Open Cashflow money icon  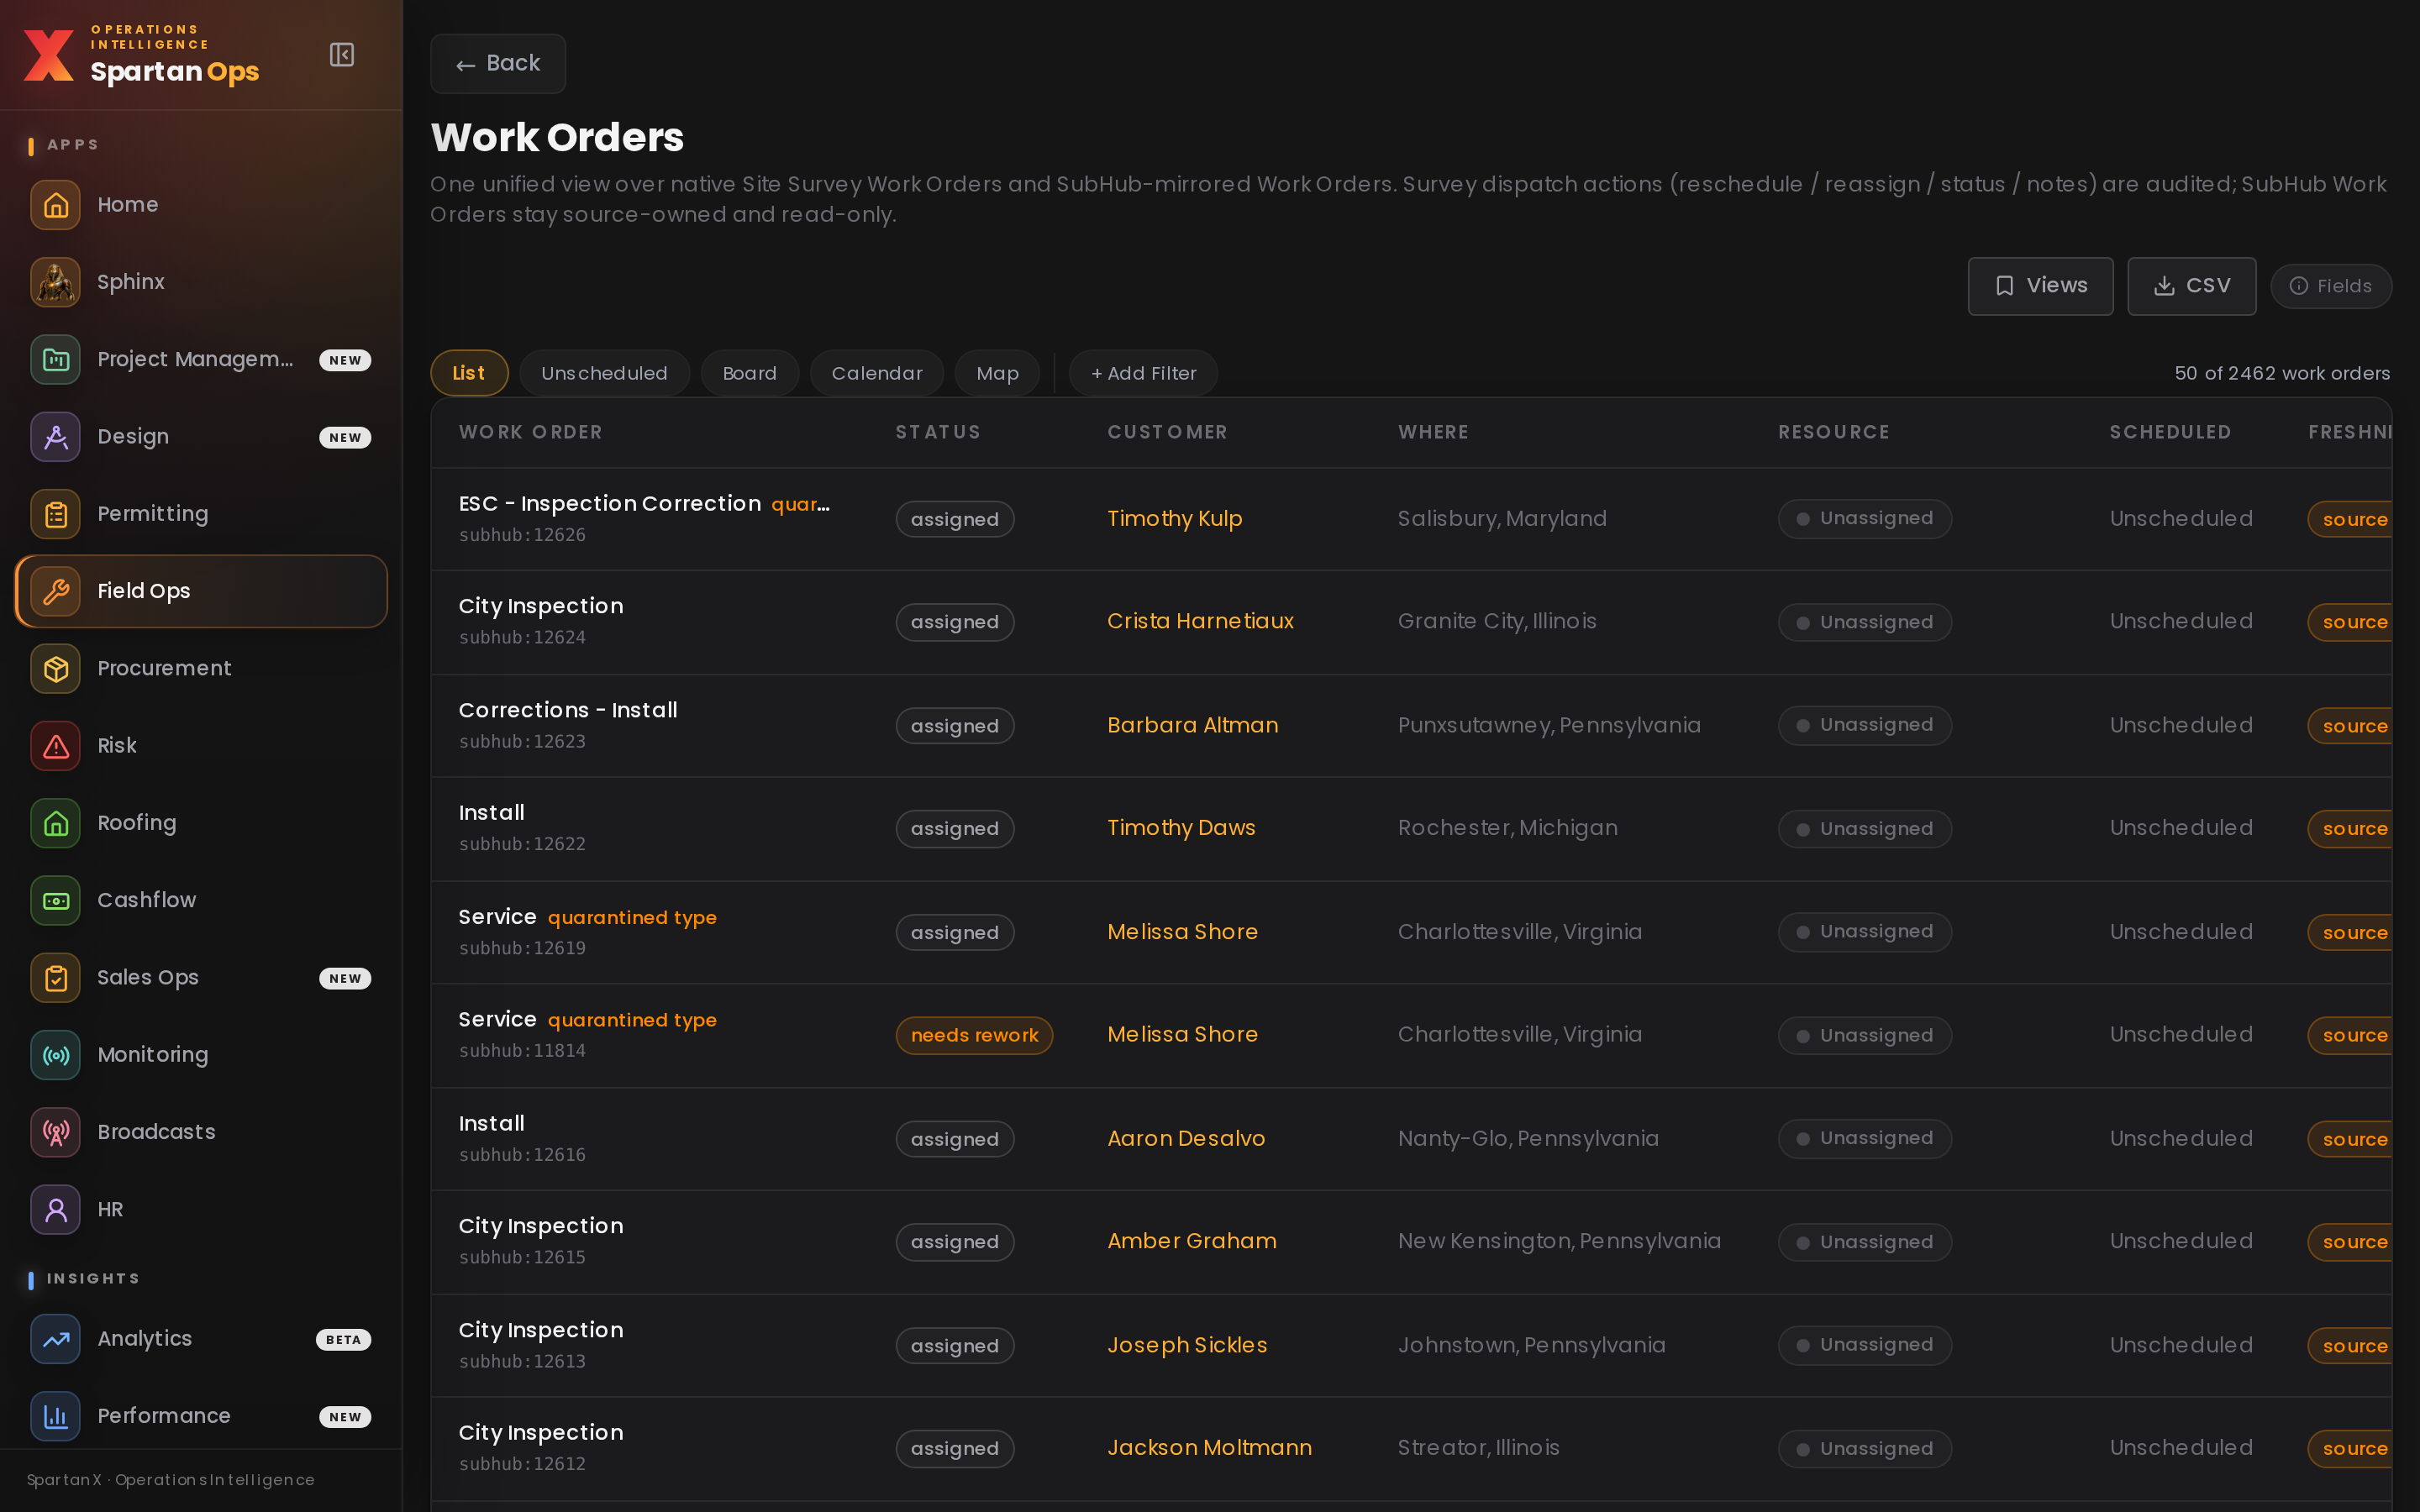(56, 900)
